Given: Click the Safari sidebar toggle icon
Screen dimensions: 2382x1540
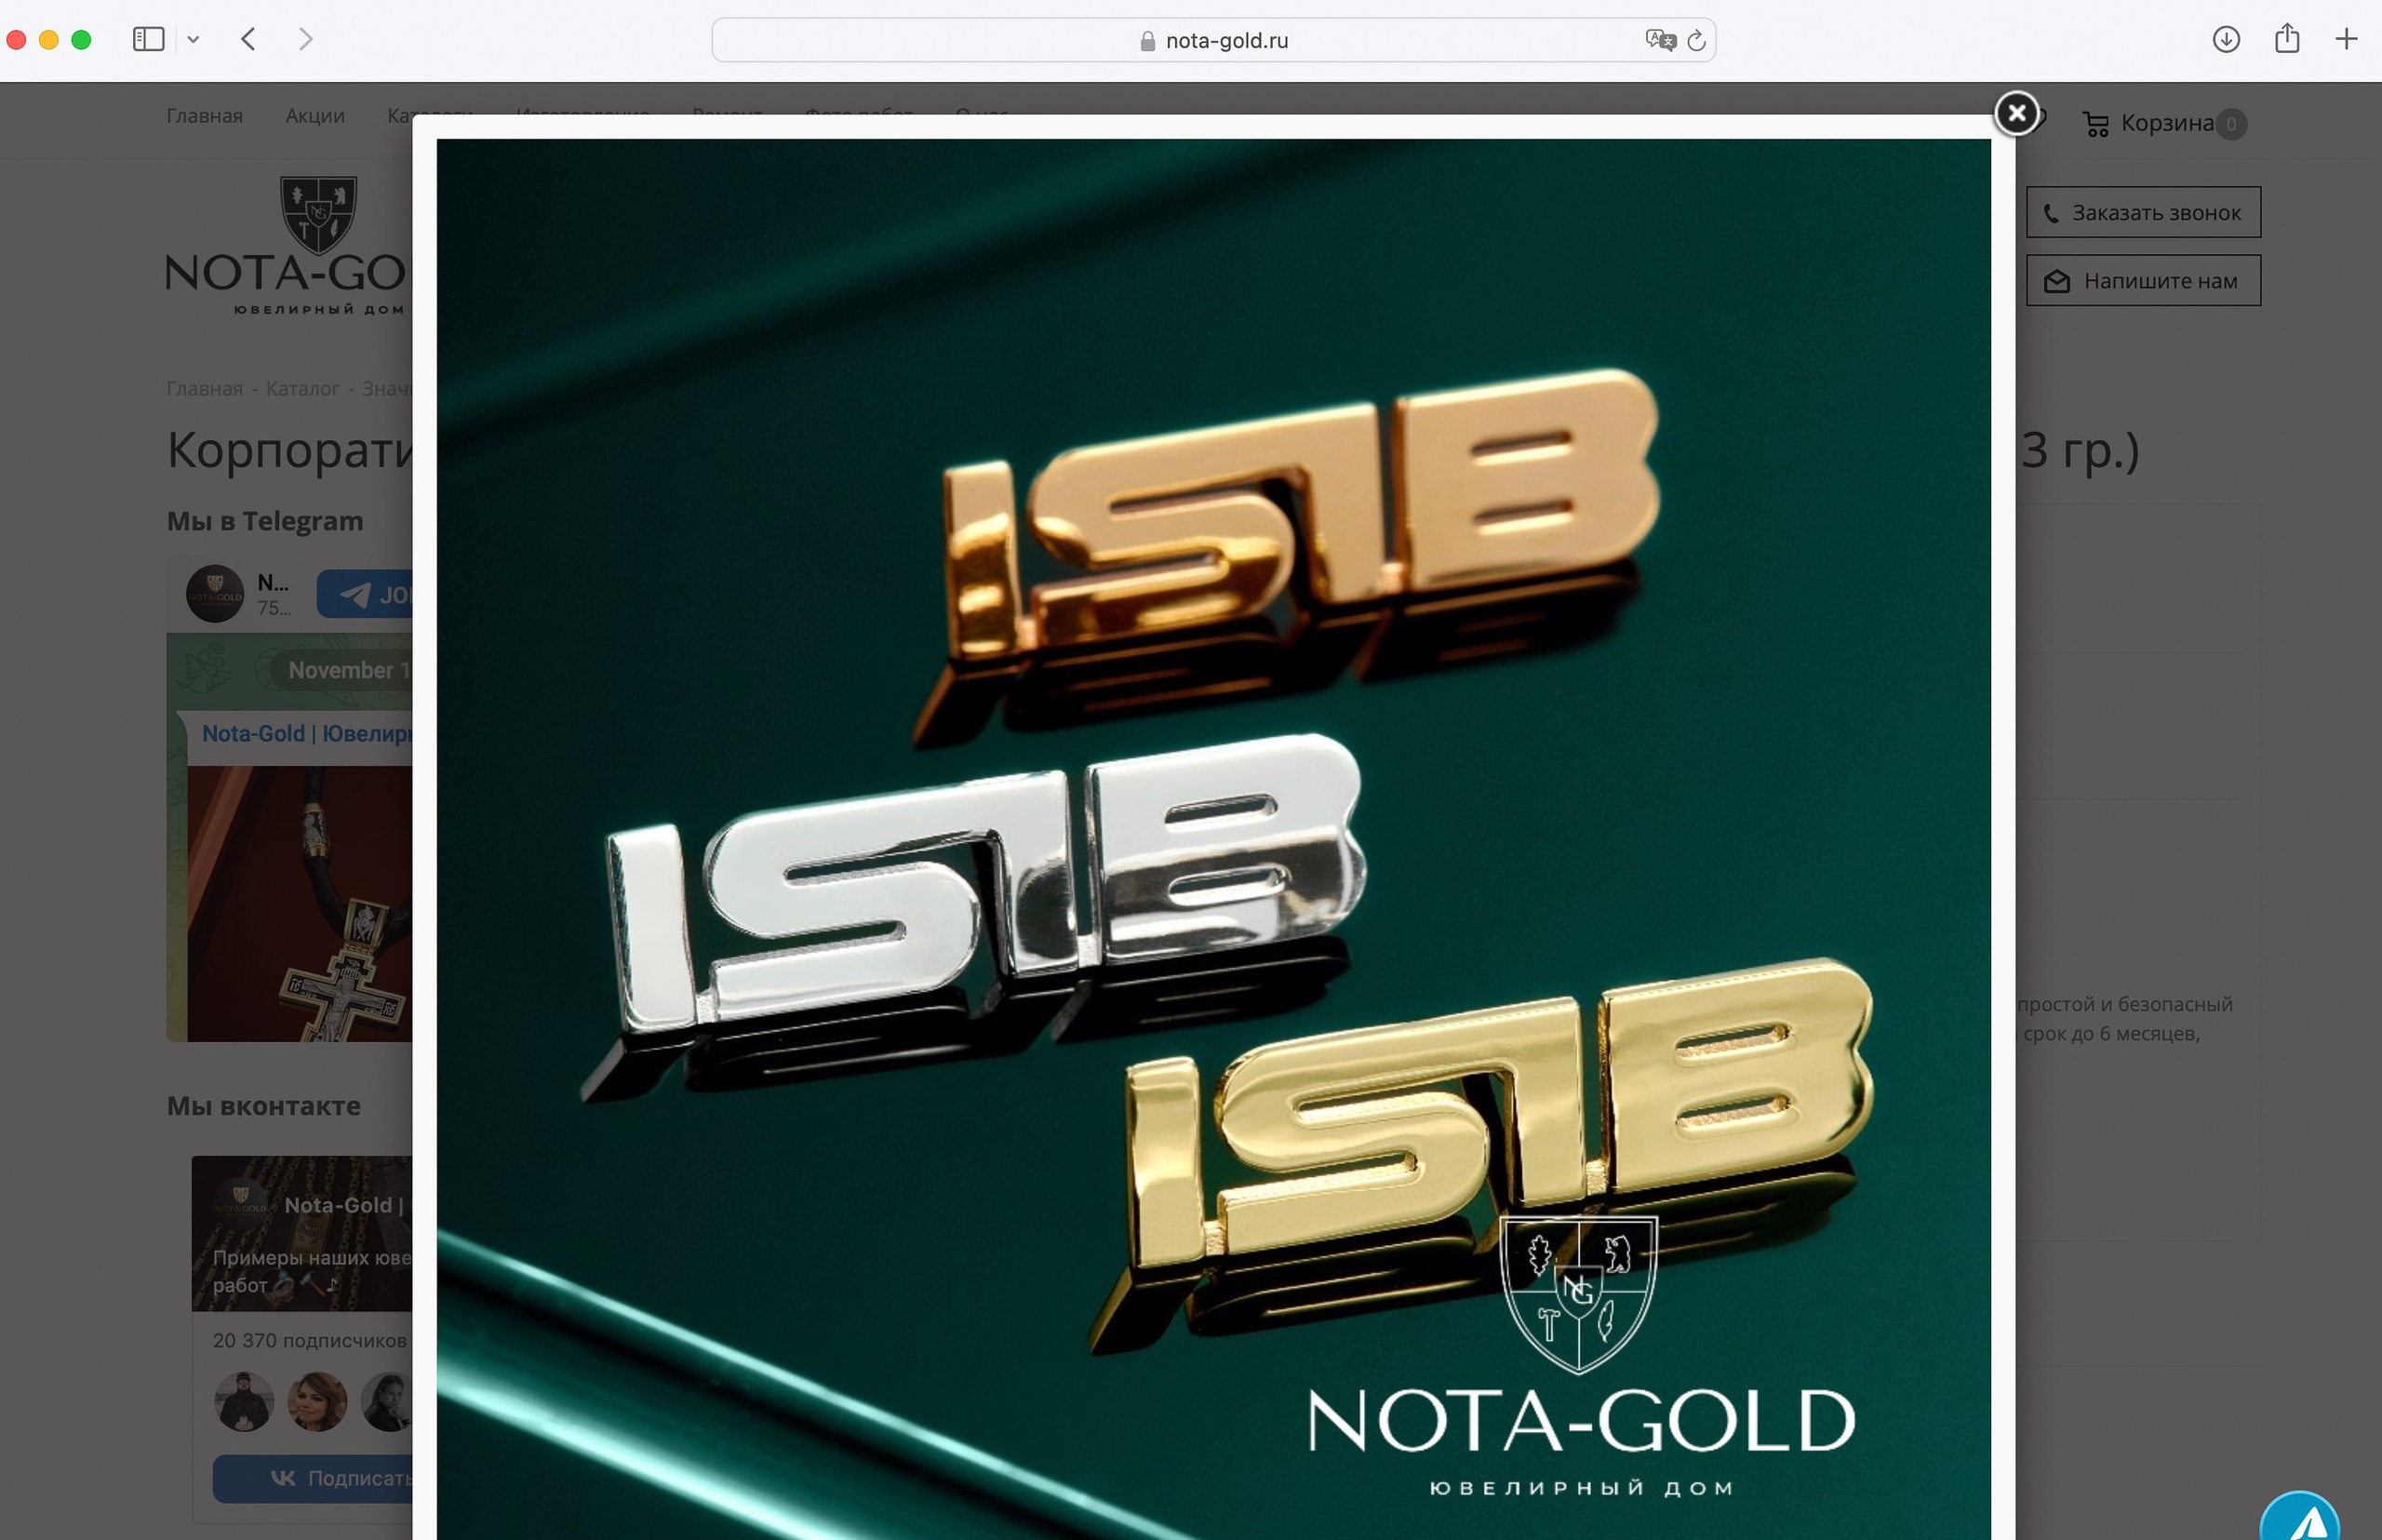Looking at the screenshot, I should (148, 39).
